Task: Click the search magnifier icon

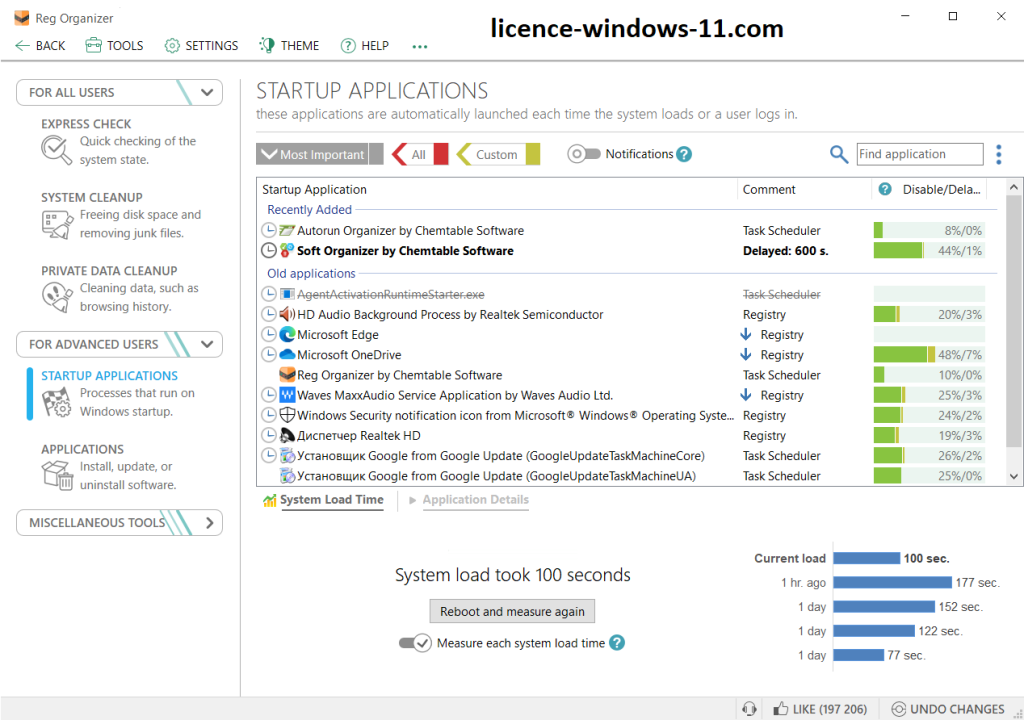Action: pos(839,154)
